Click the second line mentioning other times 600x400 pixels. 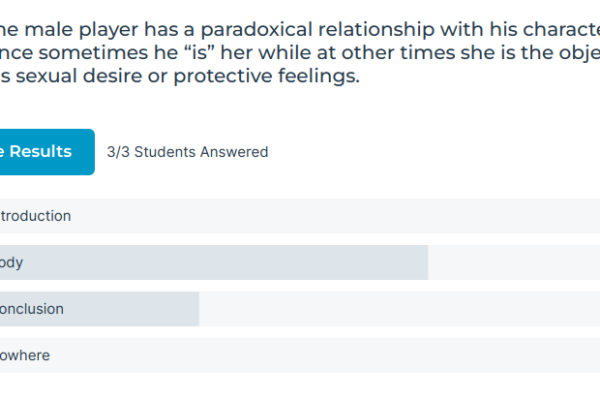300,53
